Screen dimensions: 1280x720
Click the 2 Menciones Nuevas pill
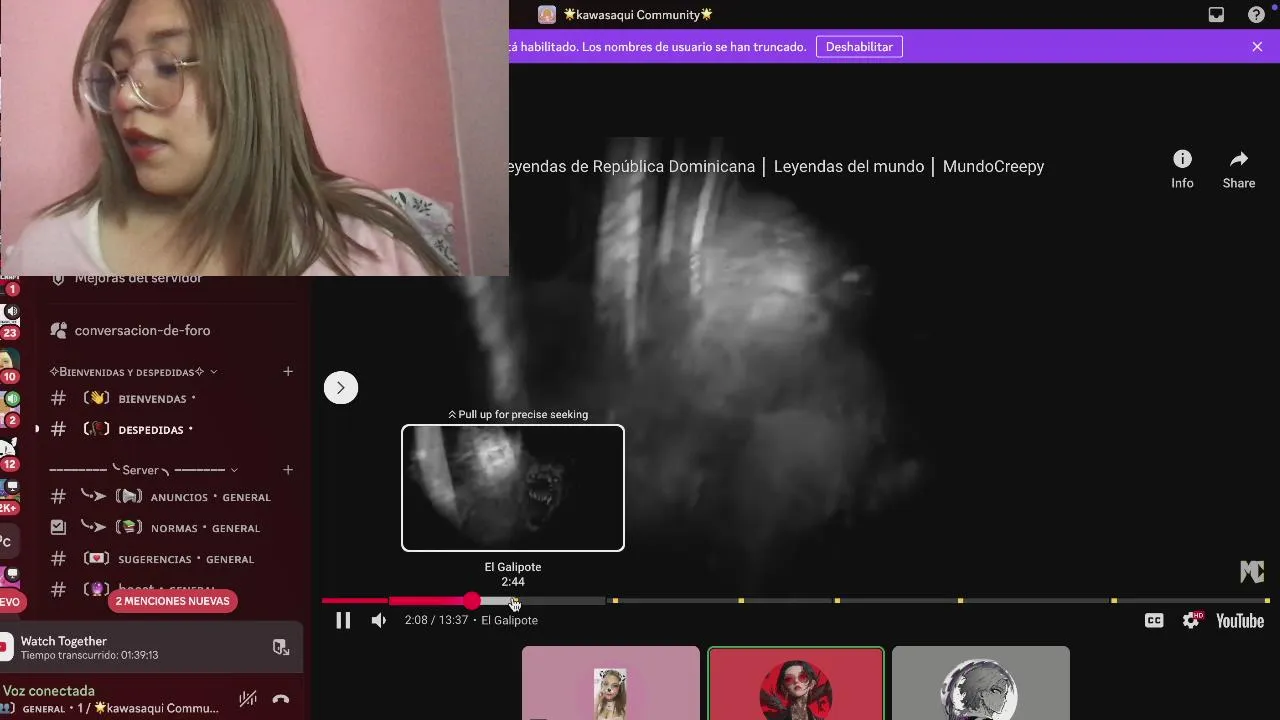pyautogui.click(x=172, y=601)
